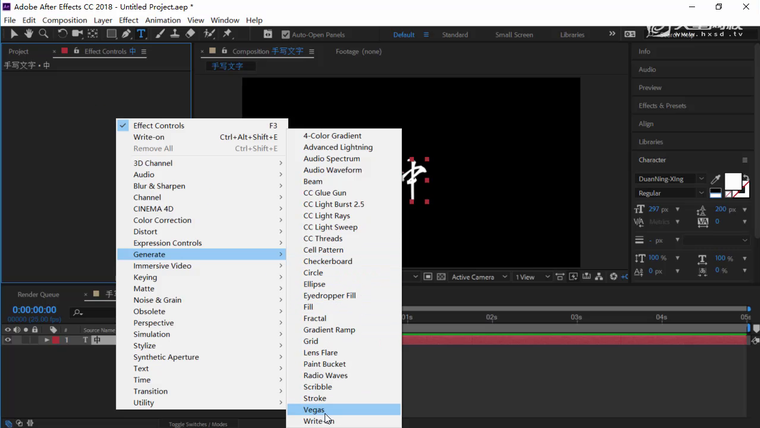Select the Brush tool
The height and width of the screenshot is (428, 760).
[160, 34]
